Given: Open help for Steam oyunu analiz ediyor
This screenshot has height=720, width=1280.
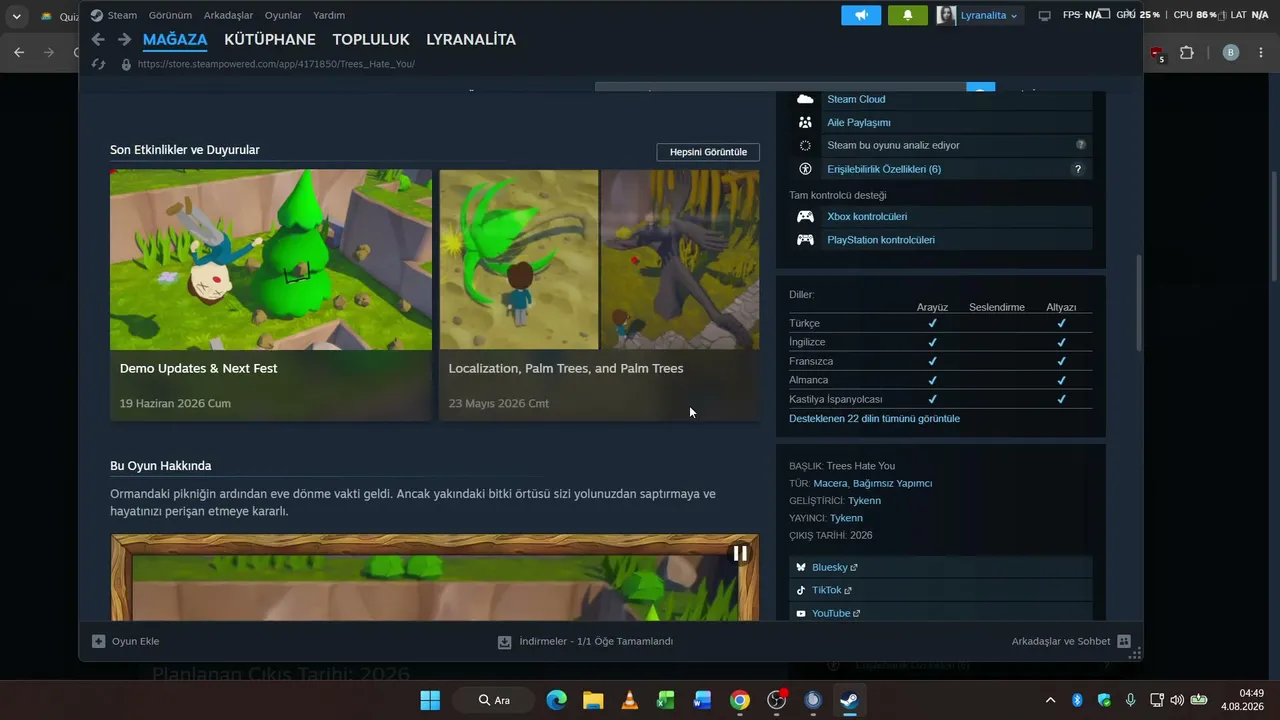Looking at the screenshot, I should click(x=1080, y=145).
